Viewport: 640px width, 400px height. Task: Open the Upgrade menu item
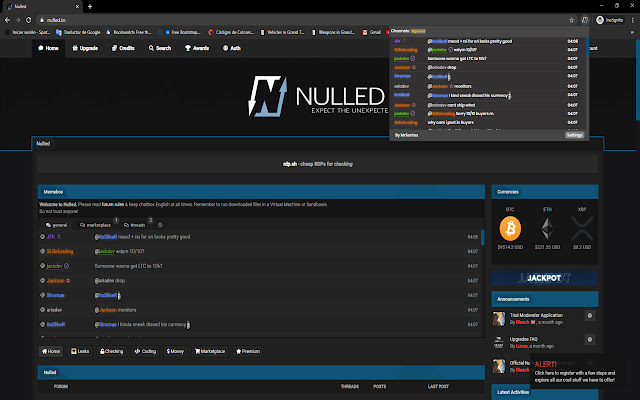85,48
